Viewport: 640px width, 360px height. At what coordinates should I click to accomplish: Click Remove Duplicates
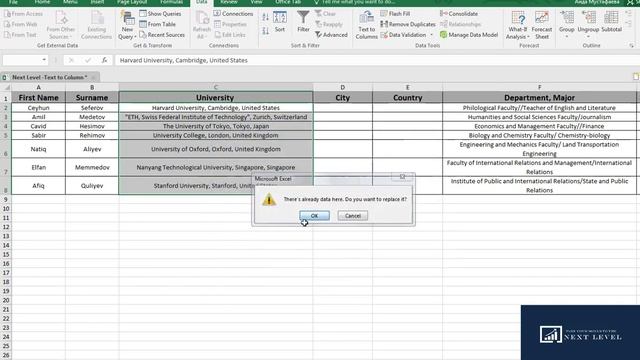coord(408,24)
